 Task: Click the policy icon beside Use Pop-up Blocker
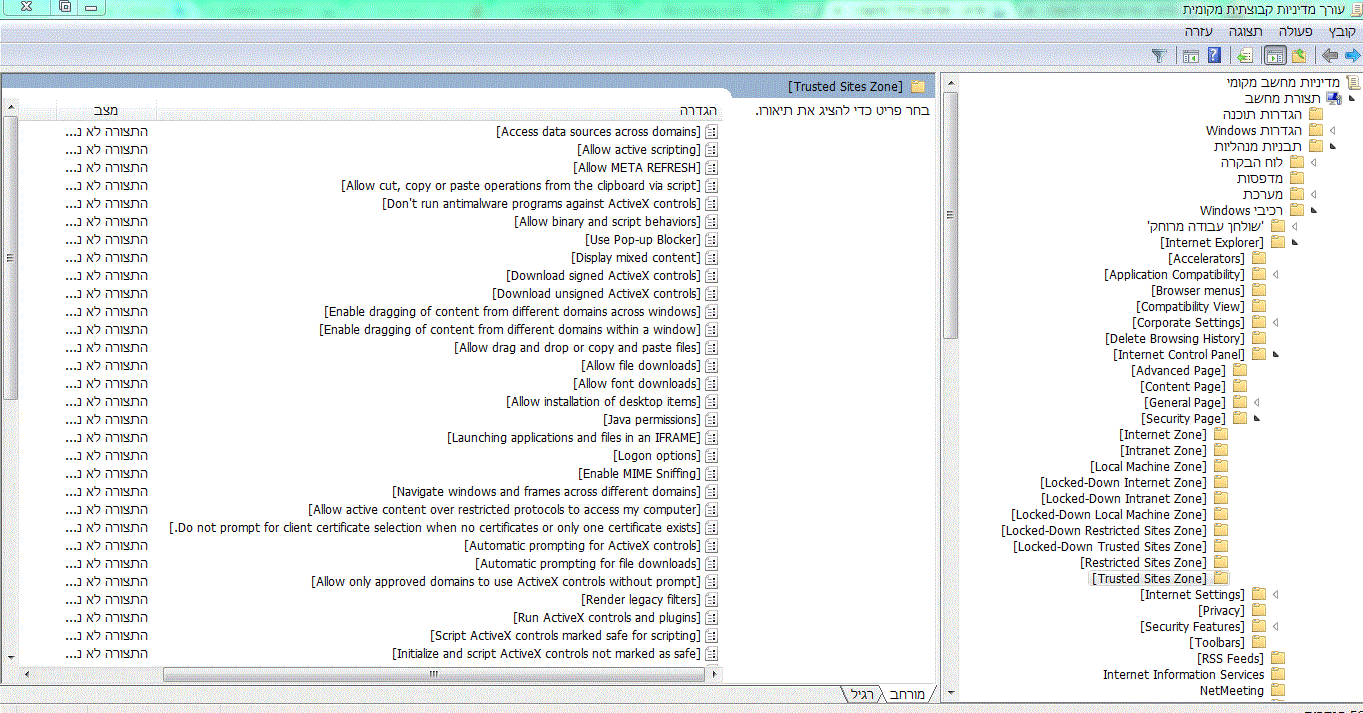712,240
